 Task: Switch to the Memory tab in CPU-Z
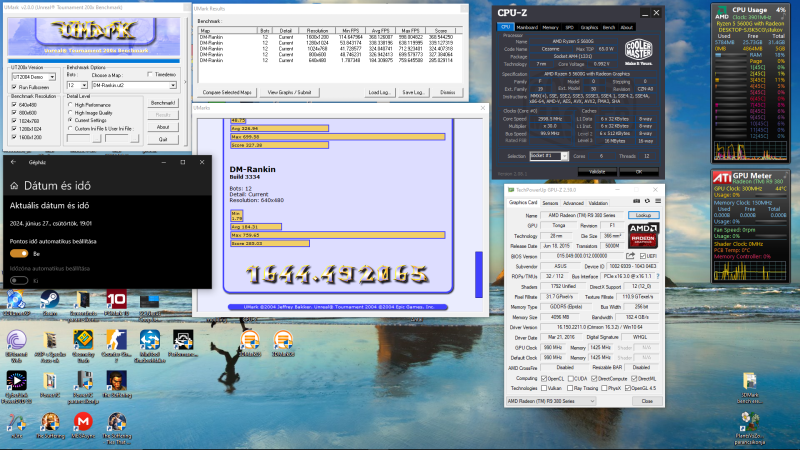click(551, 28)
